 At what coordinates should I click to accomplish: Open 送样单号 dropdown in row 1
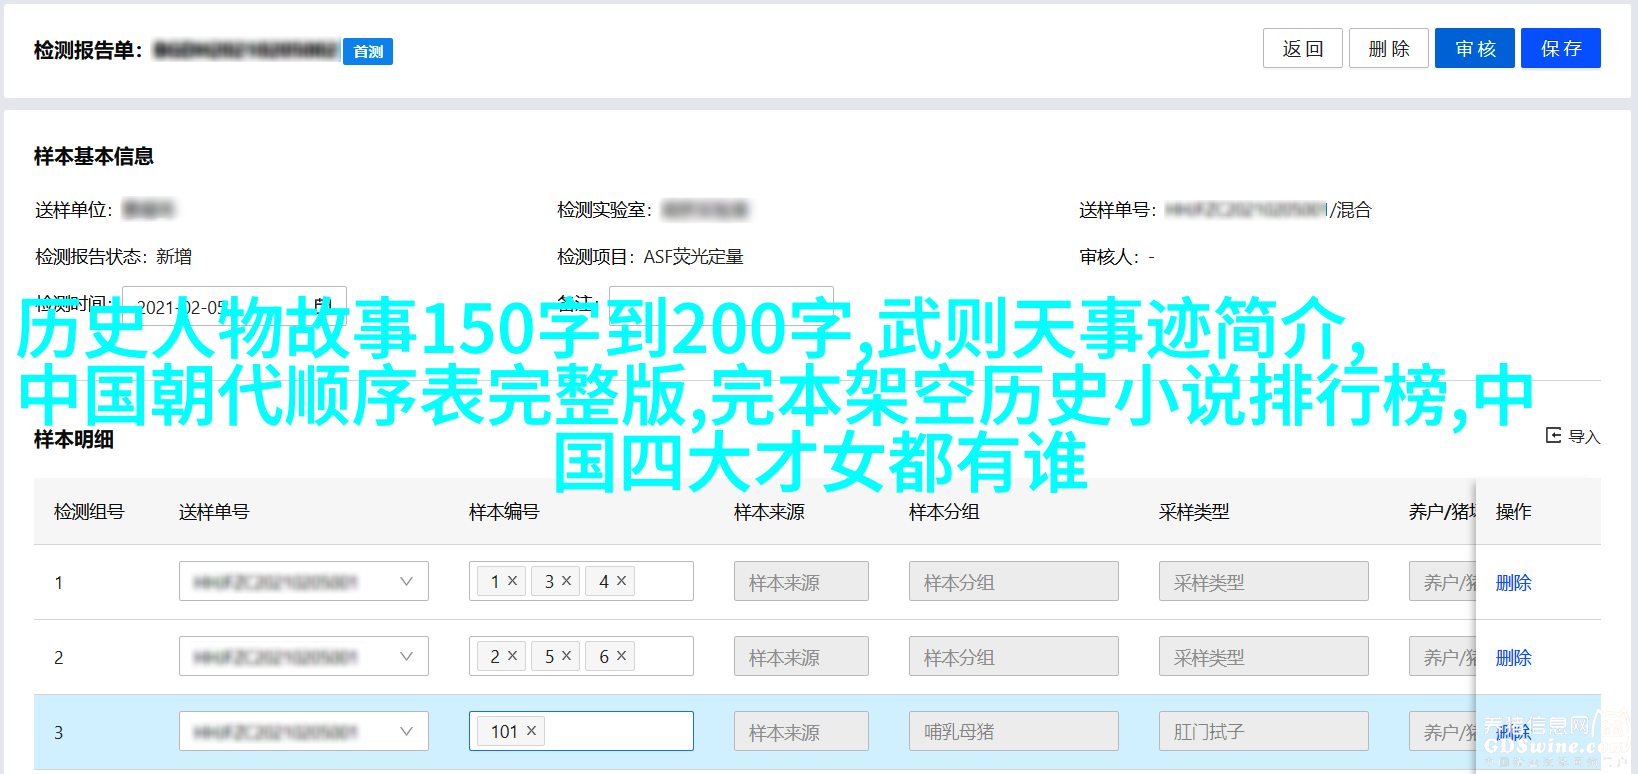(304, 581)
